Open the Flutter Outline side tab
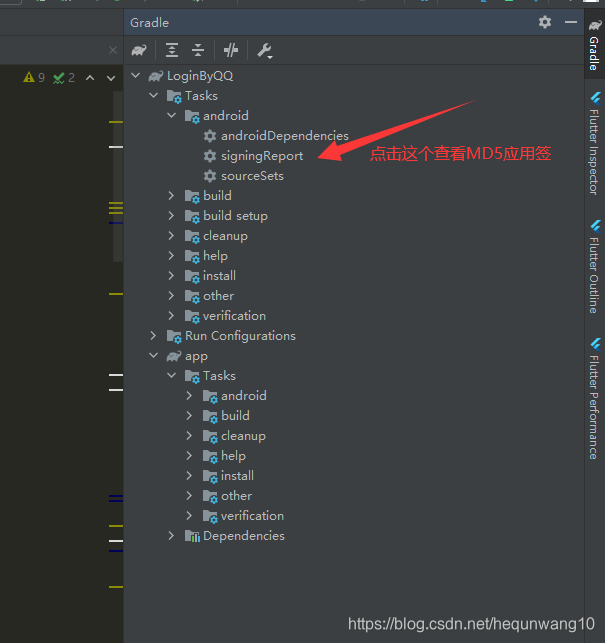 tap(594, 267)
